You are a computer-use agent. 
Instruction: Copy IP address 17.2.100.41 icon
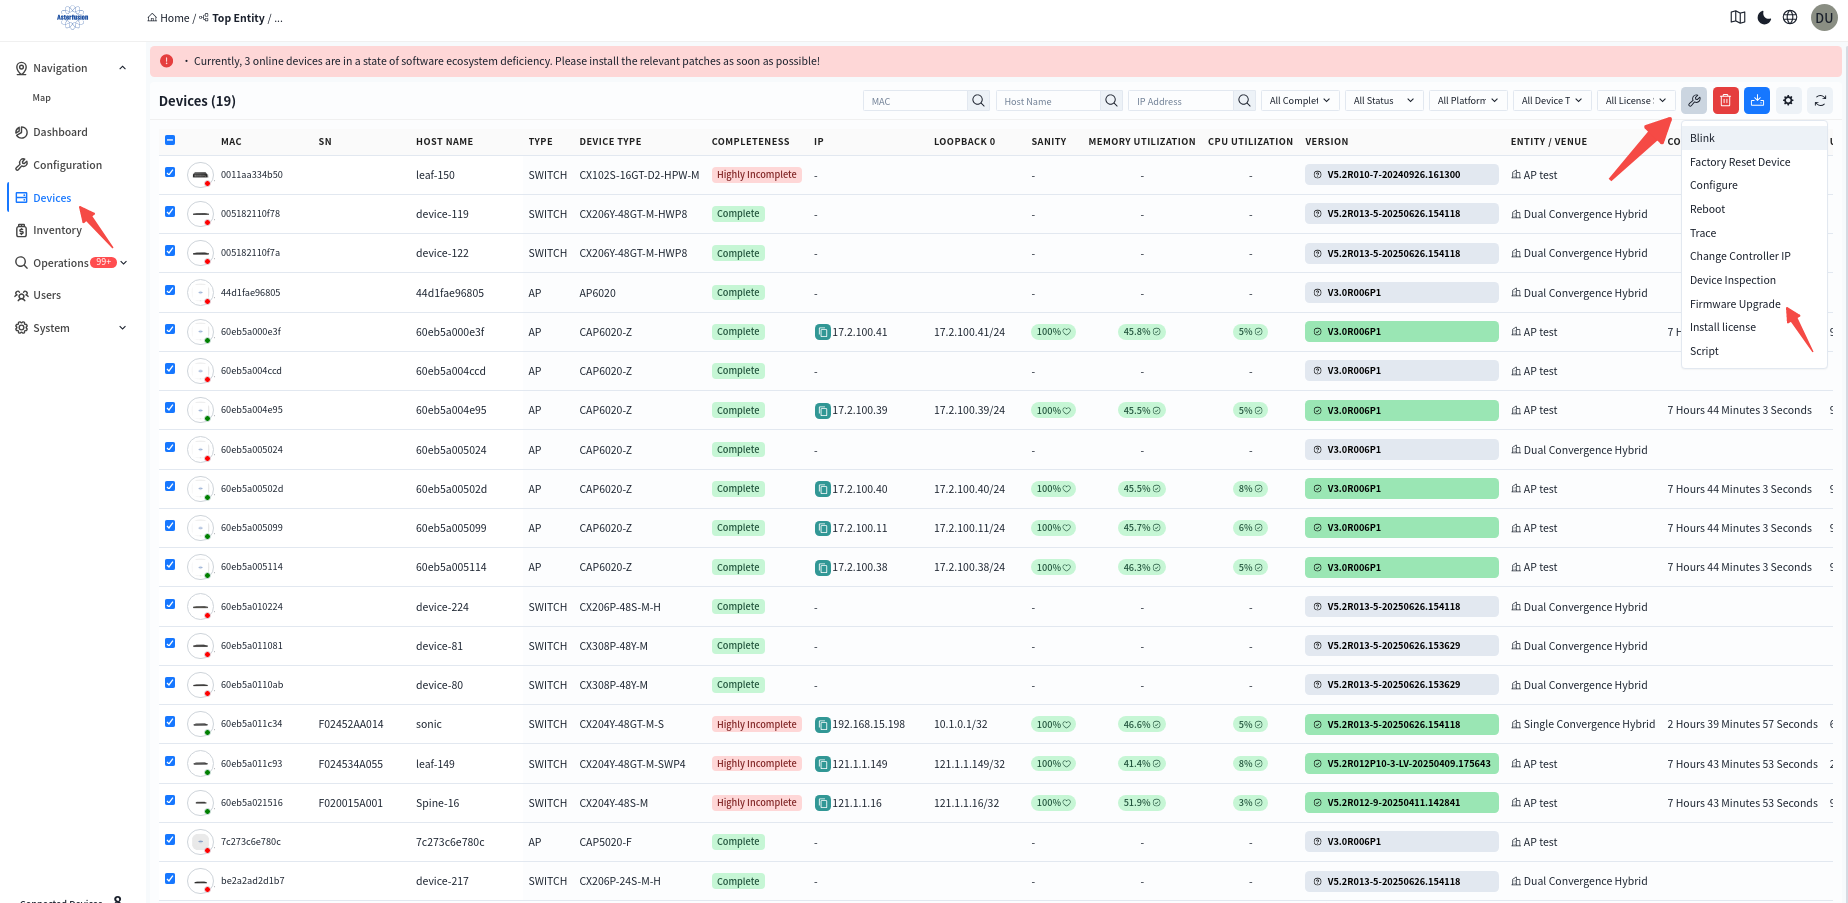tap(822, 332)
